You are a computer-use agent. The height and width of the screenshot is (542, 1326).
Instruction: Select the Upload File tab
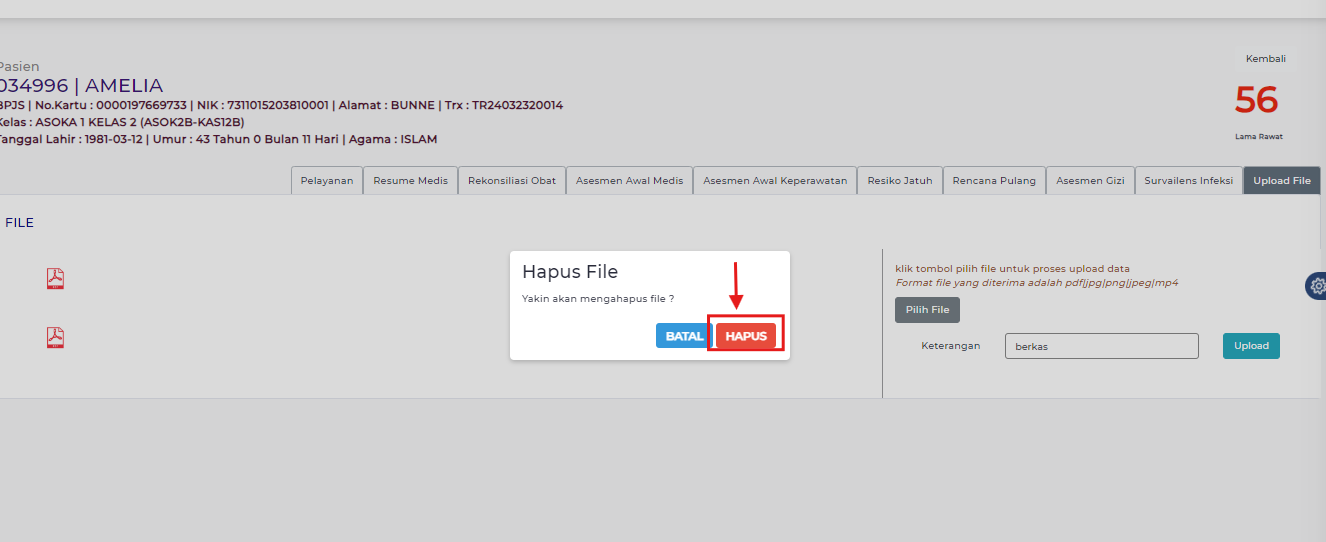(1281, 181)
